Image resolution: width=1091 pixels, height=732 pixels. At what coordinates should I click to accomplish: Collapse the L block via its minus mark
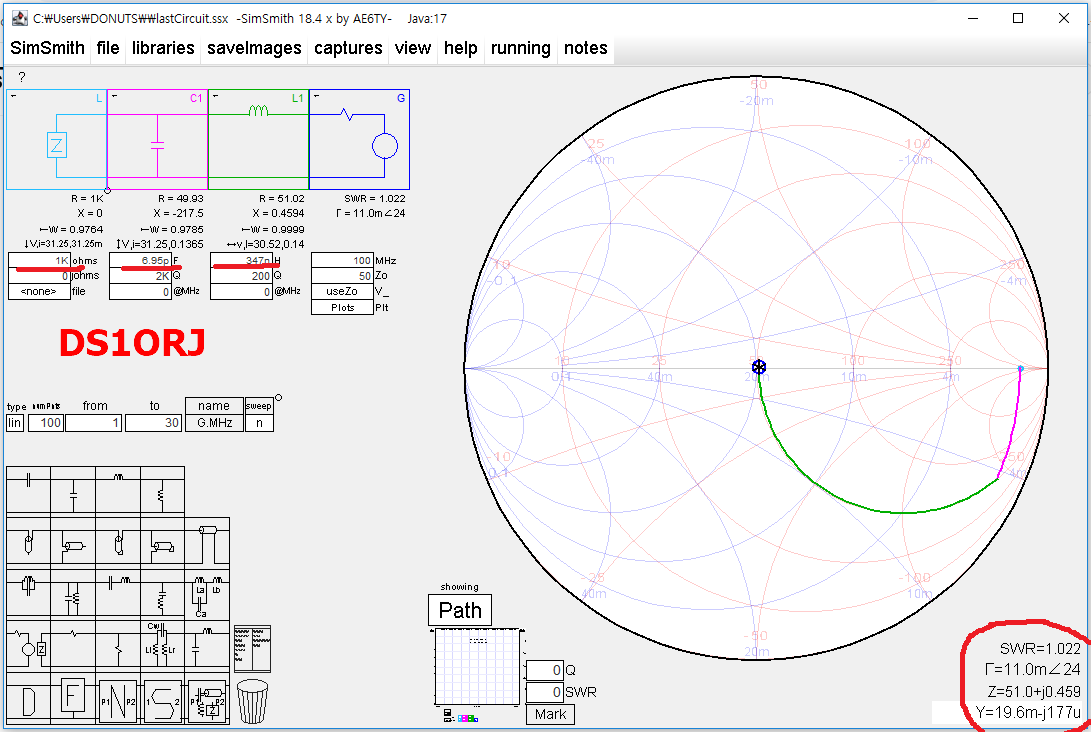point(13,96)
